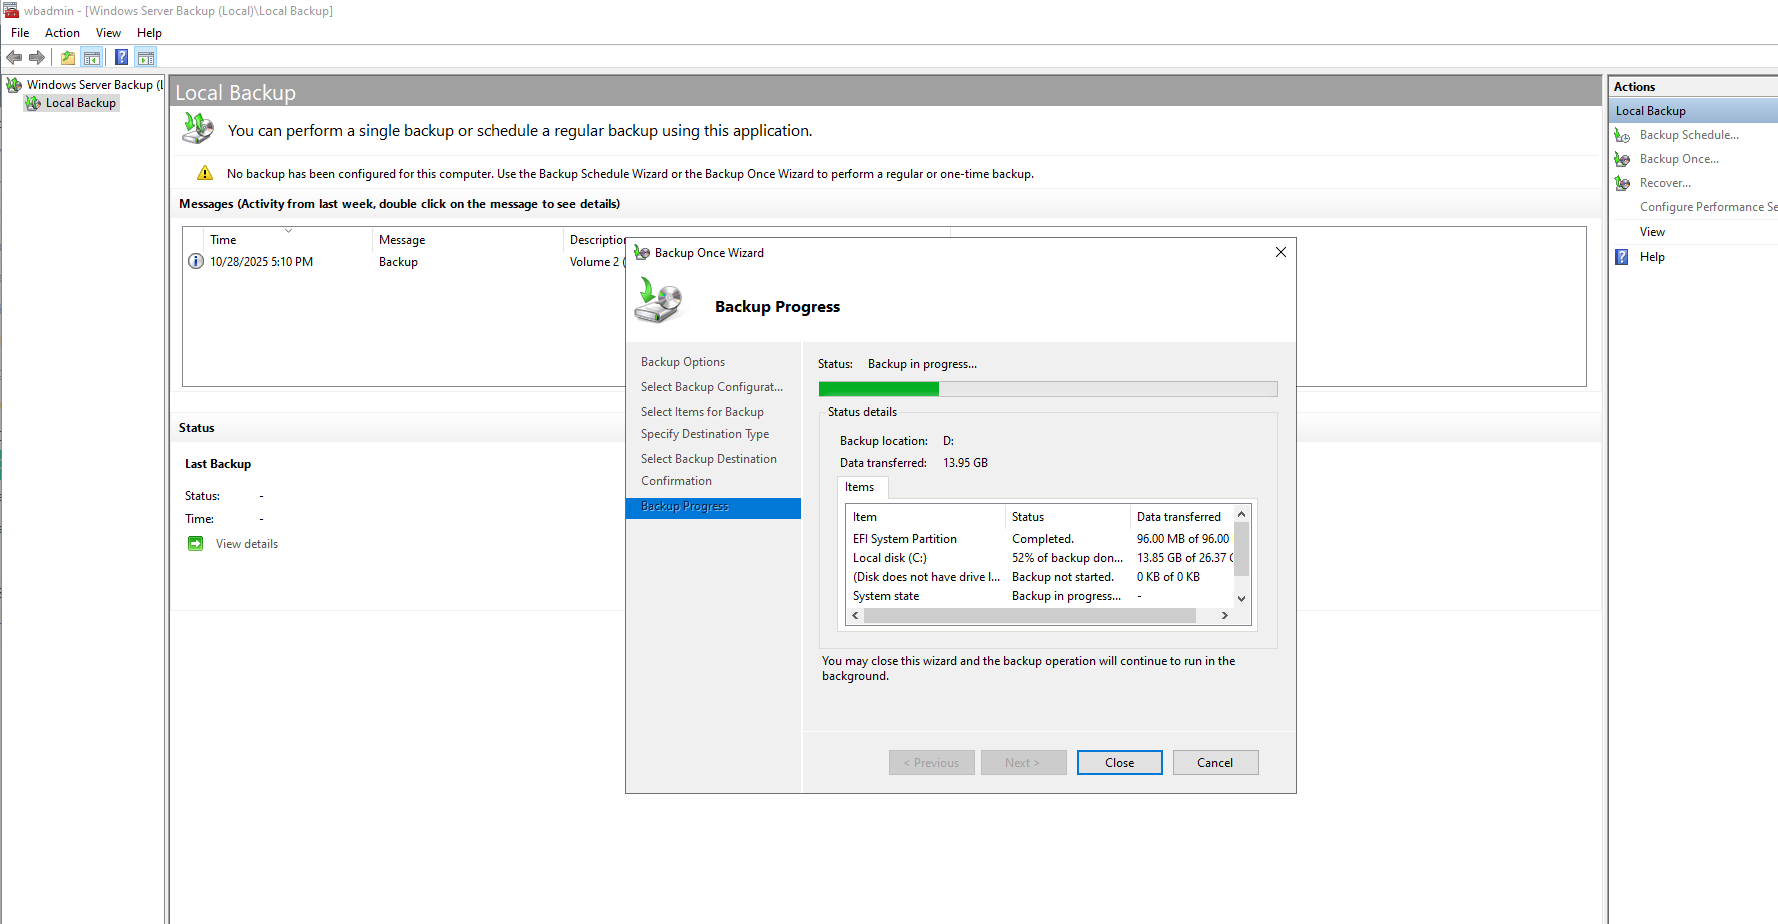Open the Backup Schedule wizard icon
The width and height of the screenshot is (1778, 924).
click(1622, 134)
